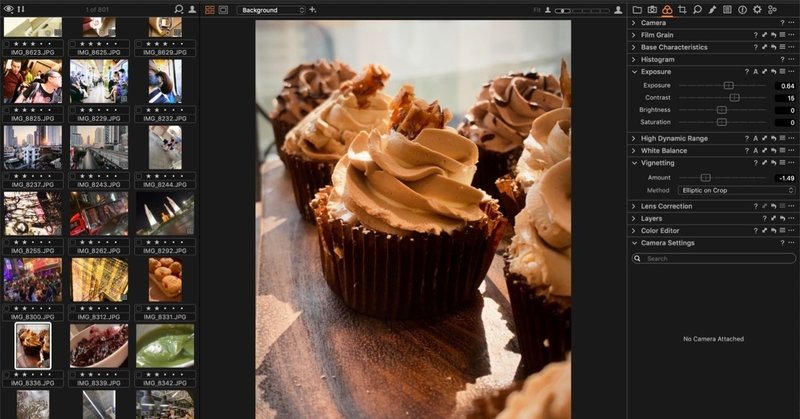The width and height of the screenshot is (800, 419).
Task: Collapse the Exposure panel
Action: click(x=634, y=72)
